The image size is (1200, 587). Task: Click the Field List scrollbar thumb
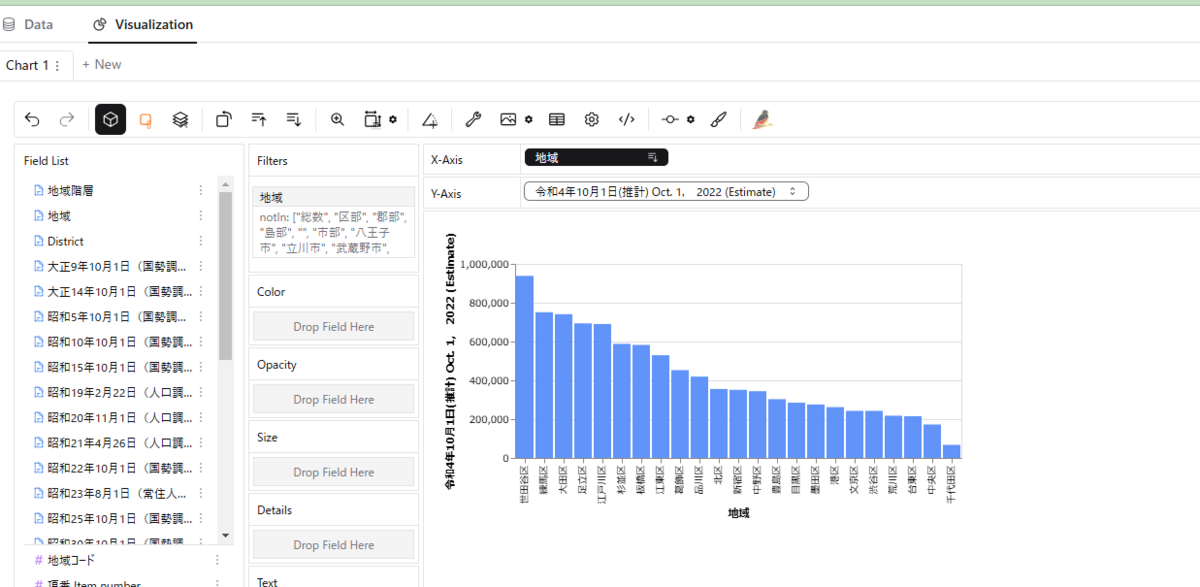click(x=225, y=275)
